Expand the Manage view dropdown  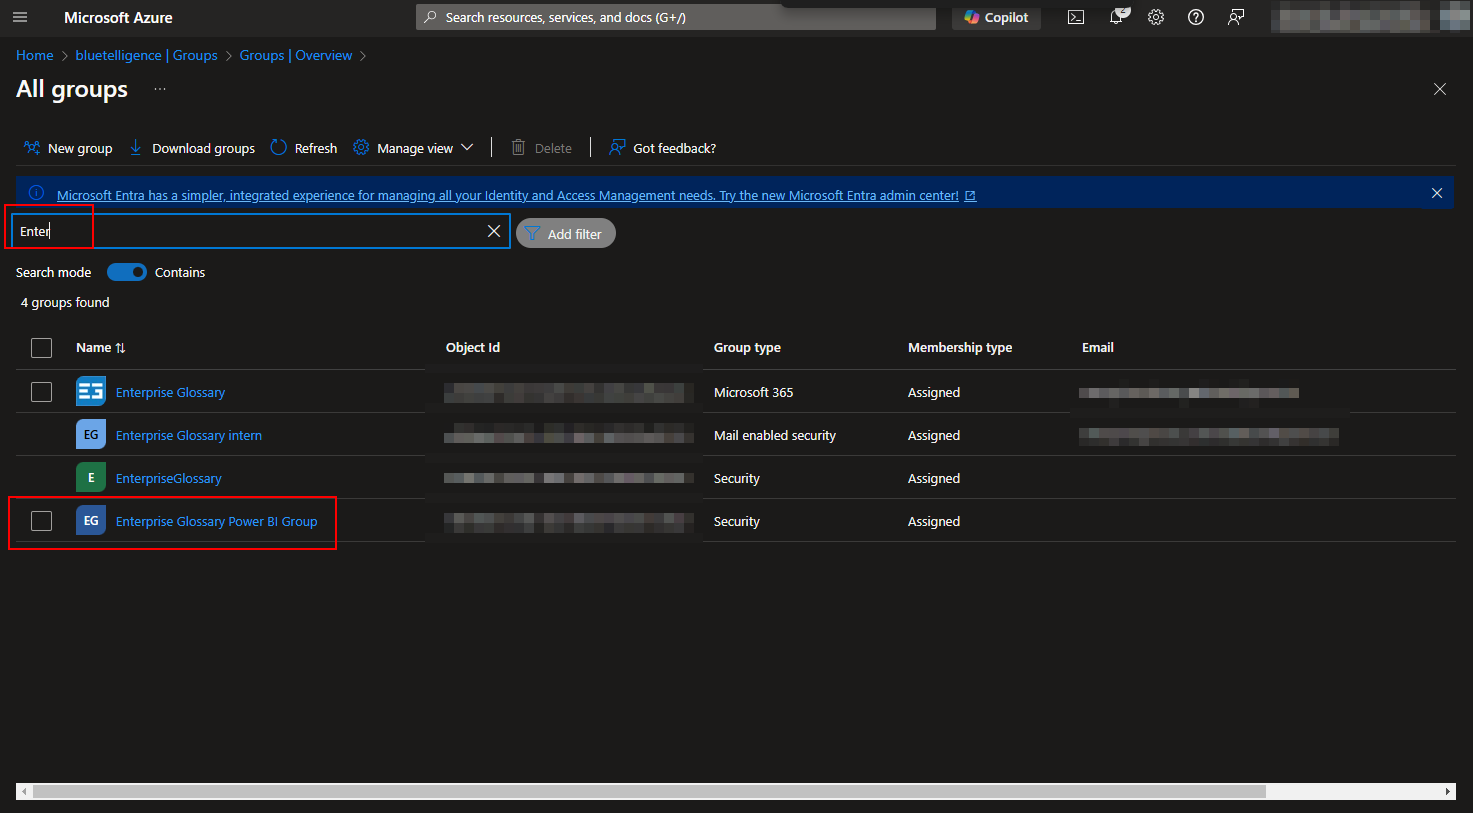tap(414, 148)
